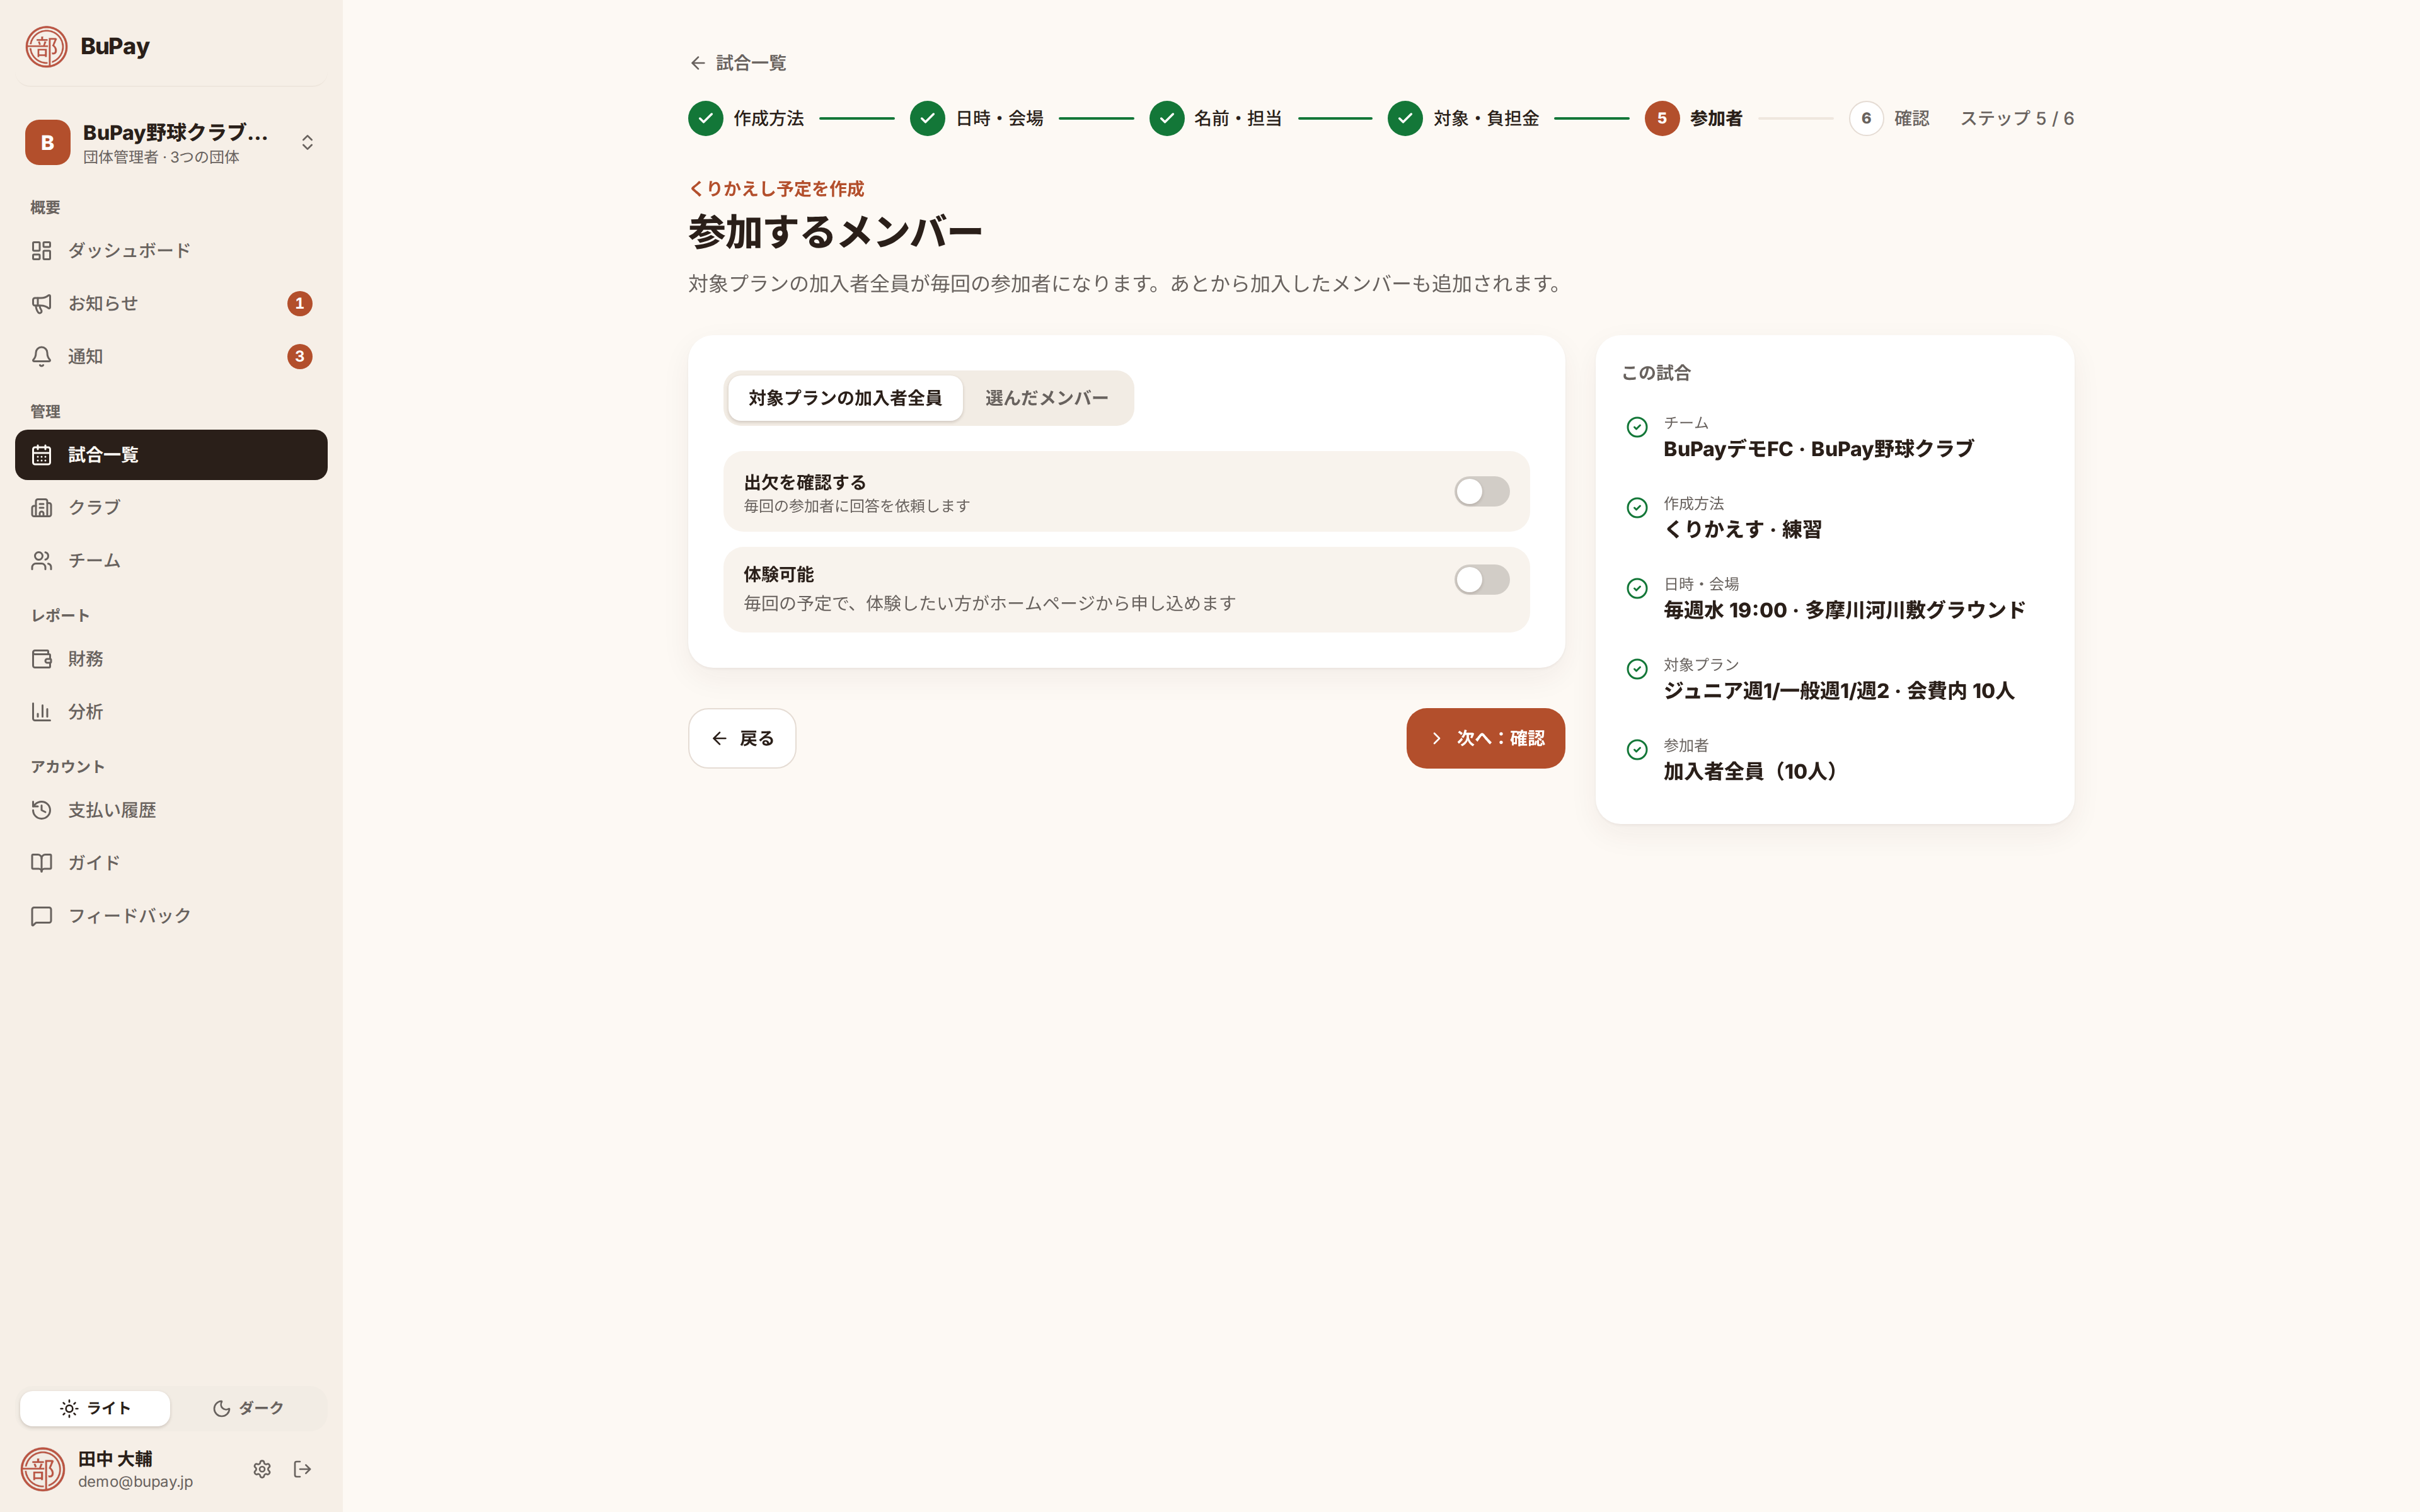Open 通知 bell icon
Image resolution: width=2420 pixels, height=1512 pixels.
point(41,356)
